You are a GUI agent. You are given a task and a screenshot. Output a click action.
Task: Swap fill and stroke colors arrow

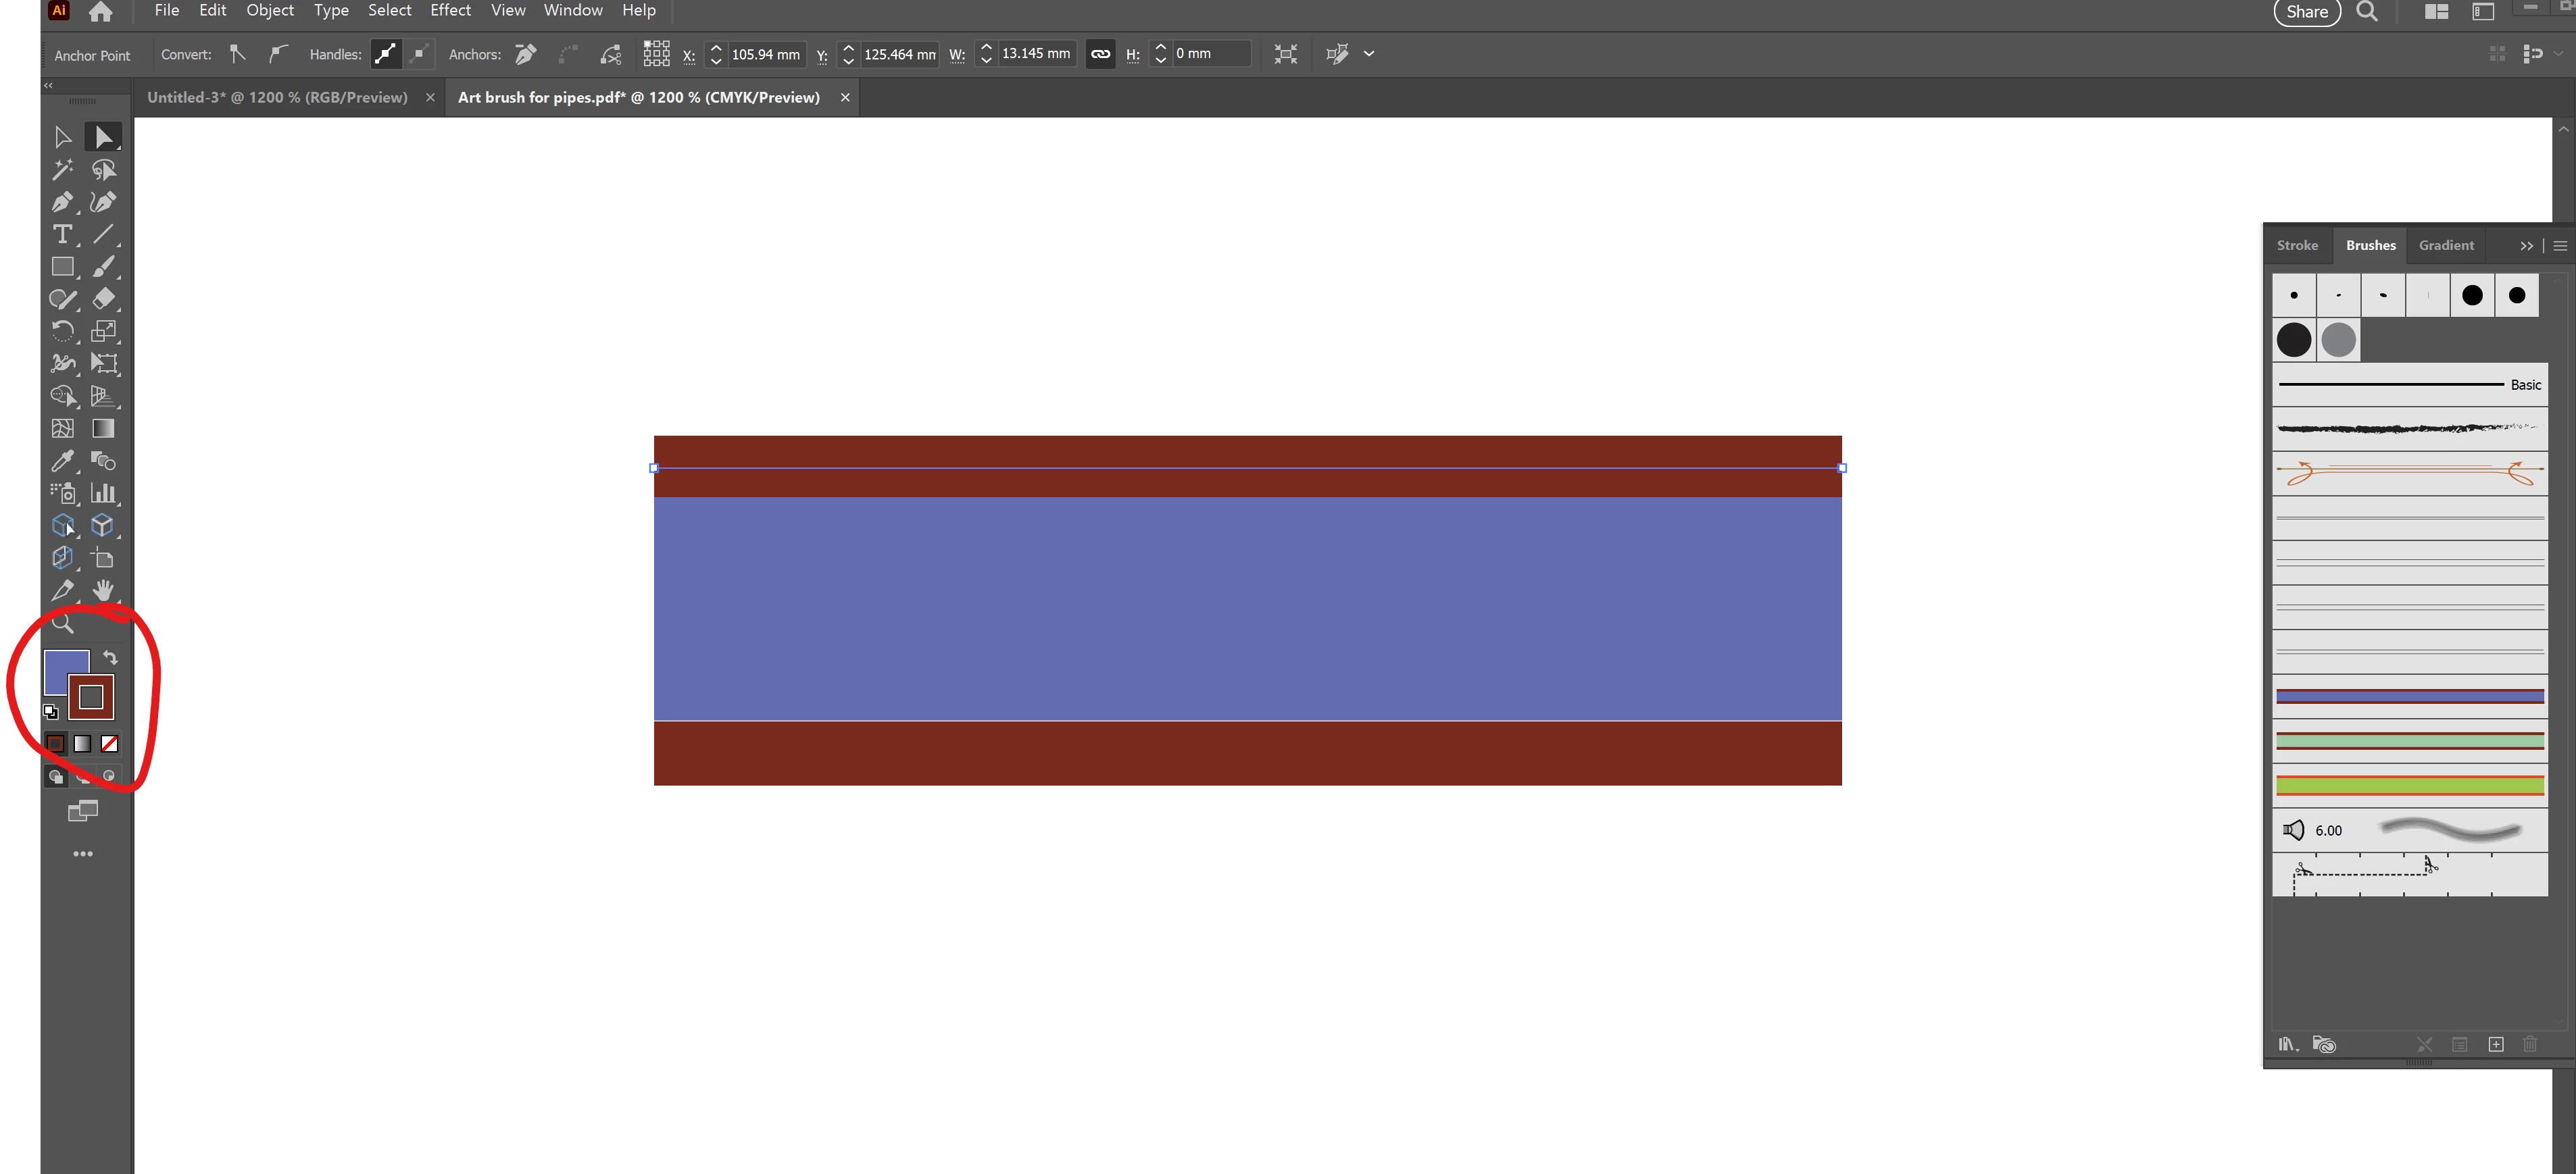pyautogui.click(x=110, y=658)
